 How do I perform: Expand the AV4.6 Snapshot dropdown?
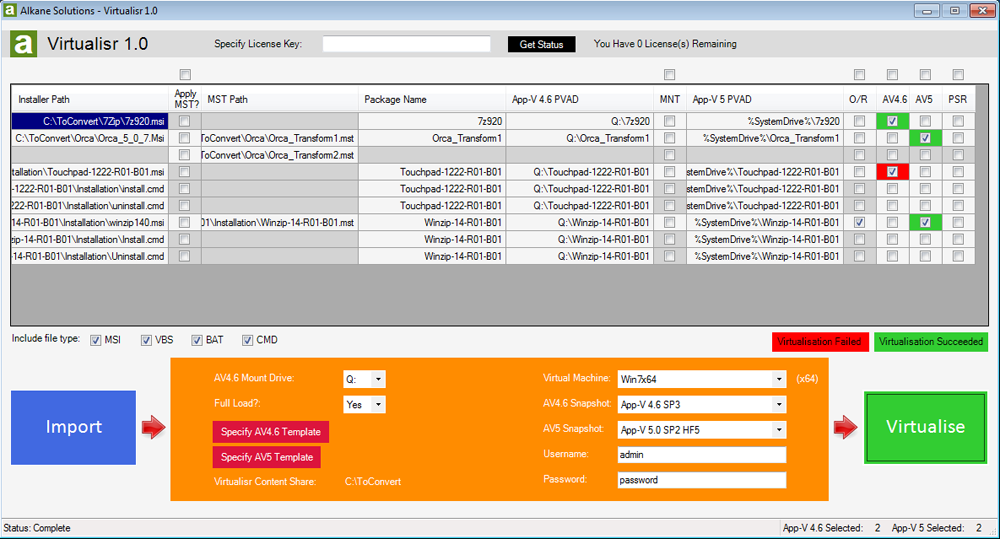point(779,404)
